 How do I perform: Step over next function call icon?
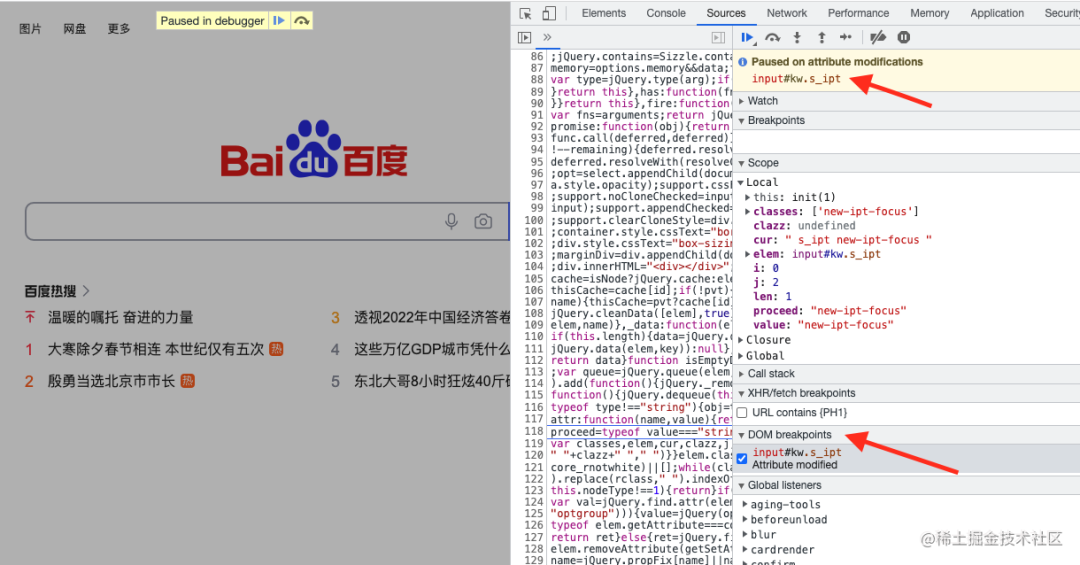773,37
